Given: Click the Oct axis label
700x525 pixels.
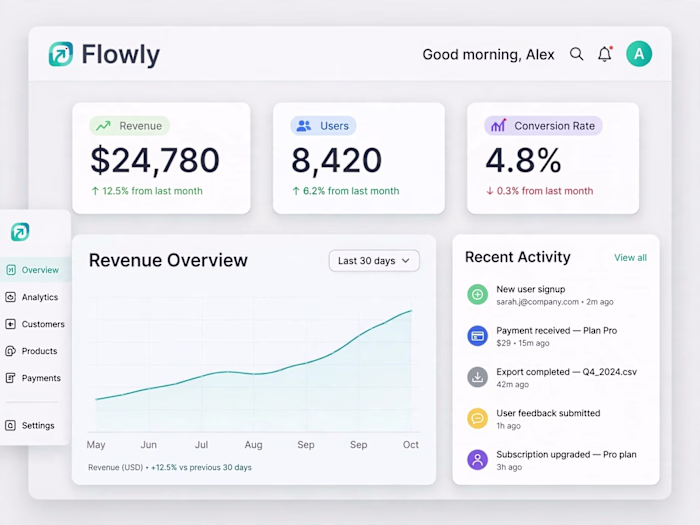Looking at the screenshot, I should click(411, 445).
